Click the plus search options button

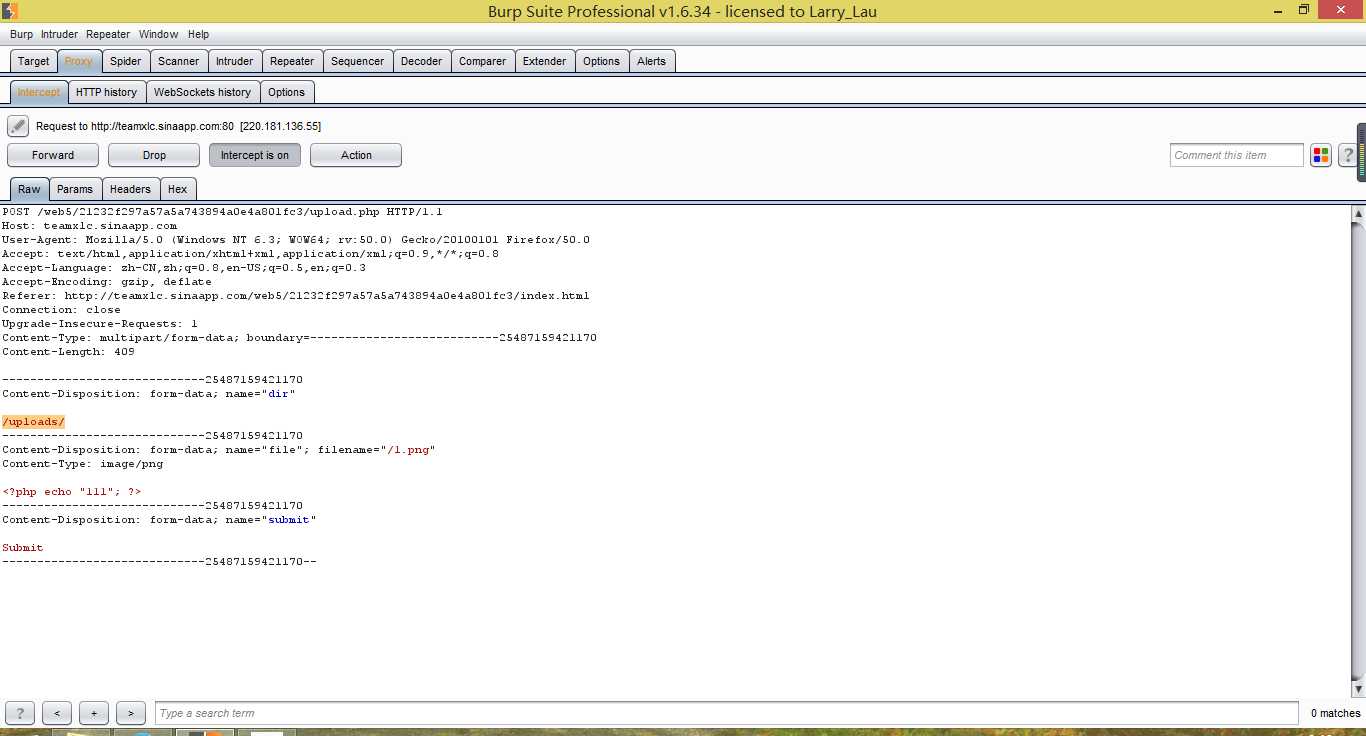(94, 713)
